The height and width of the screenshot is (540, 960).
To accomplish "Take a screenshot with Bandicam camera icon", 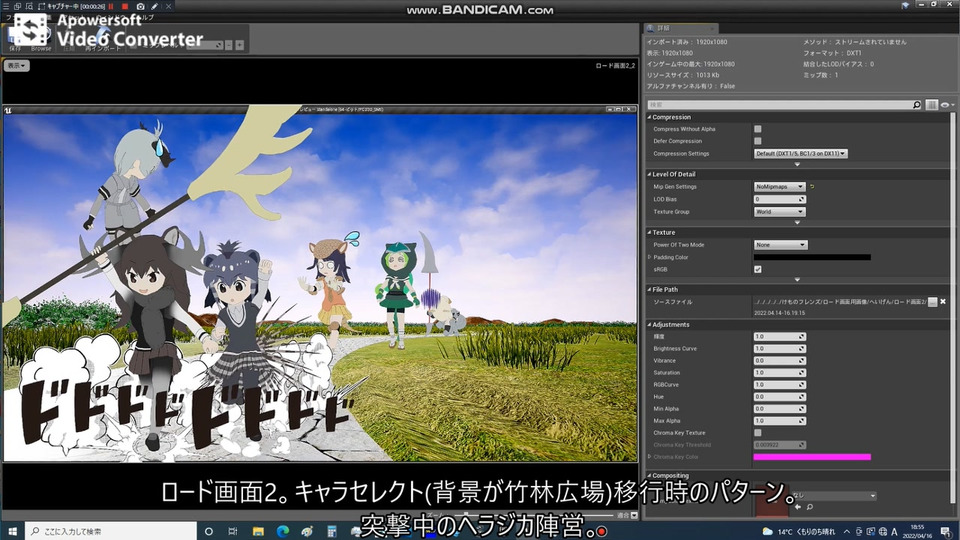I will [140, 6].
